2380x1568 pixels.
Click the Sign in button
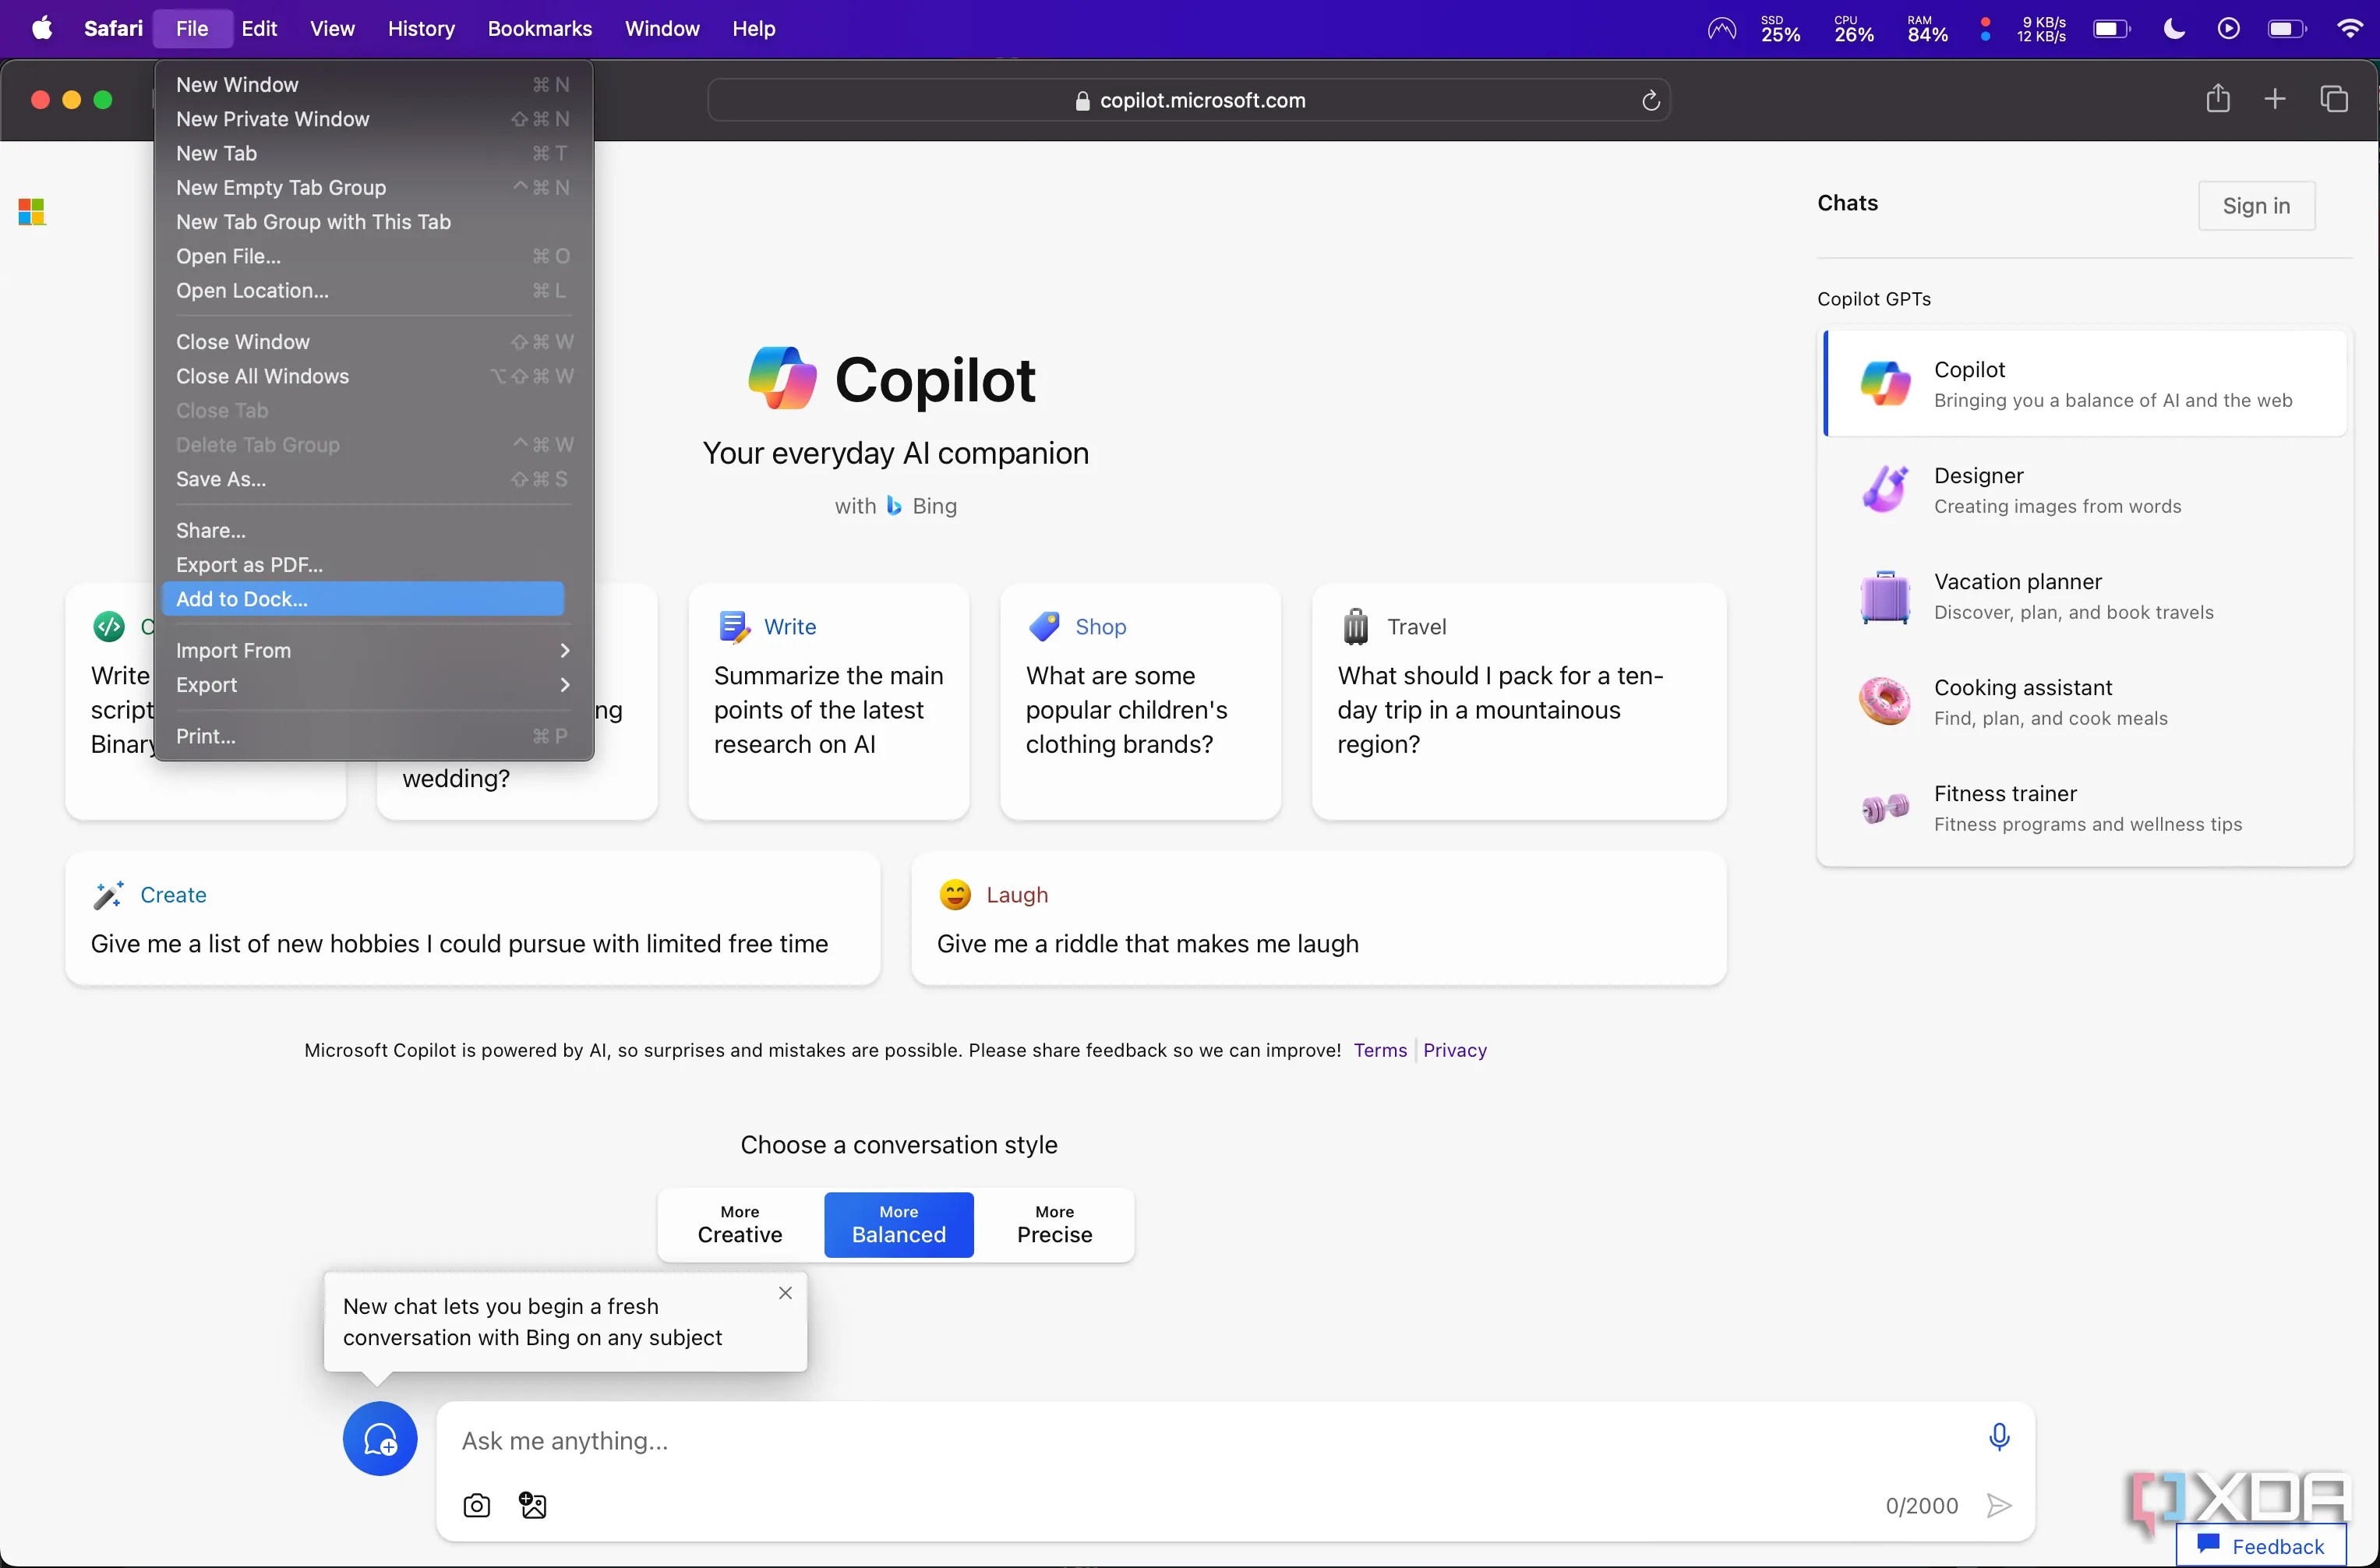coord(2256,205)
